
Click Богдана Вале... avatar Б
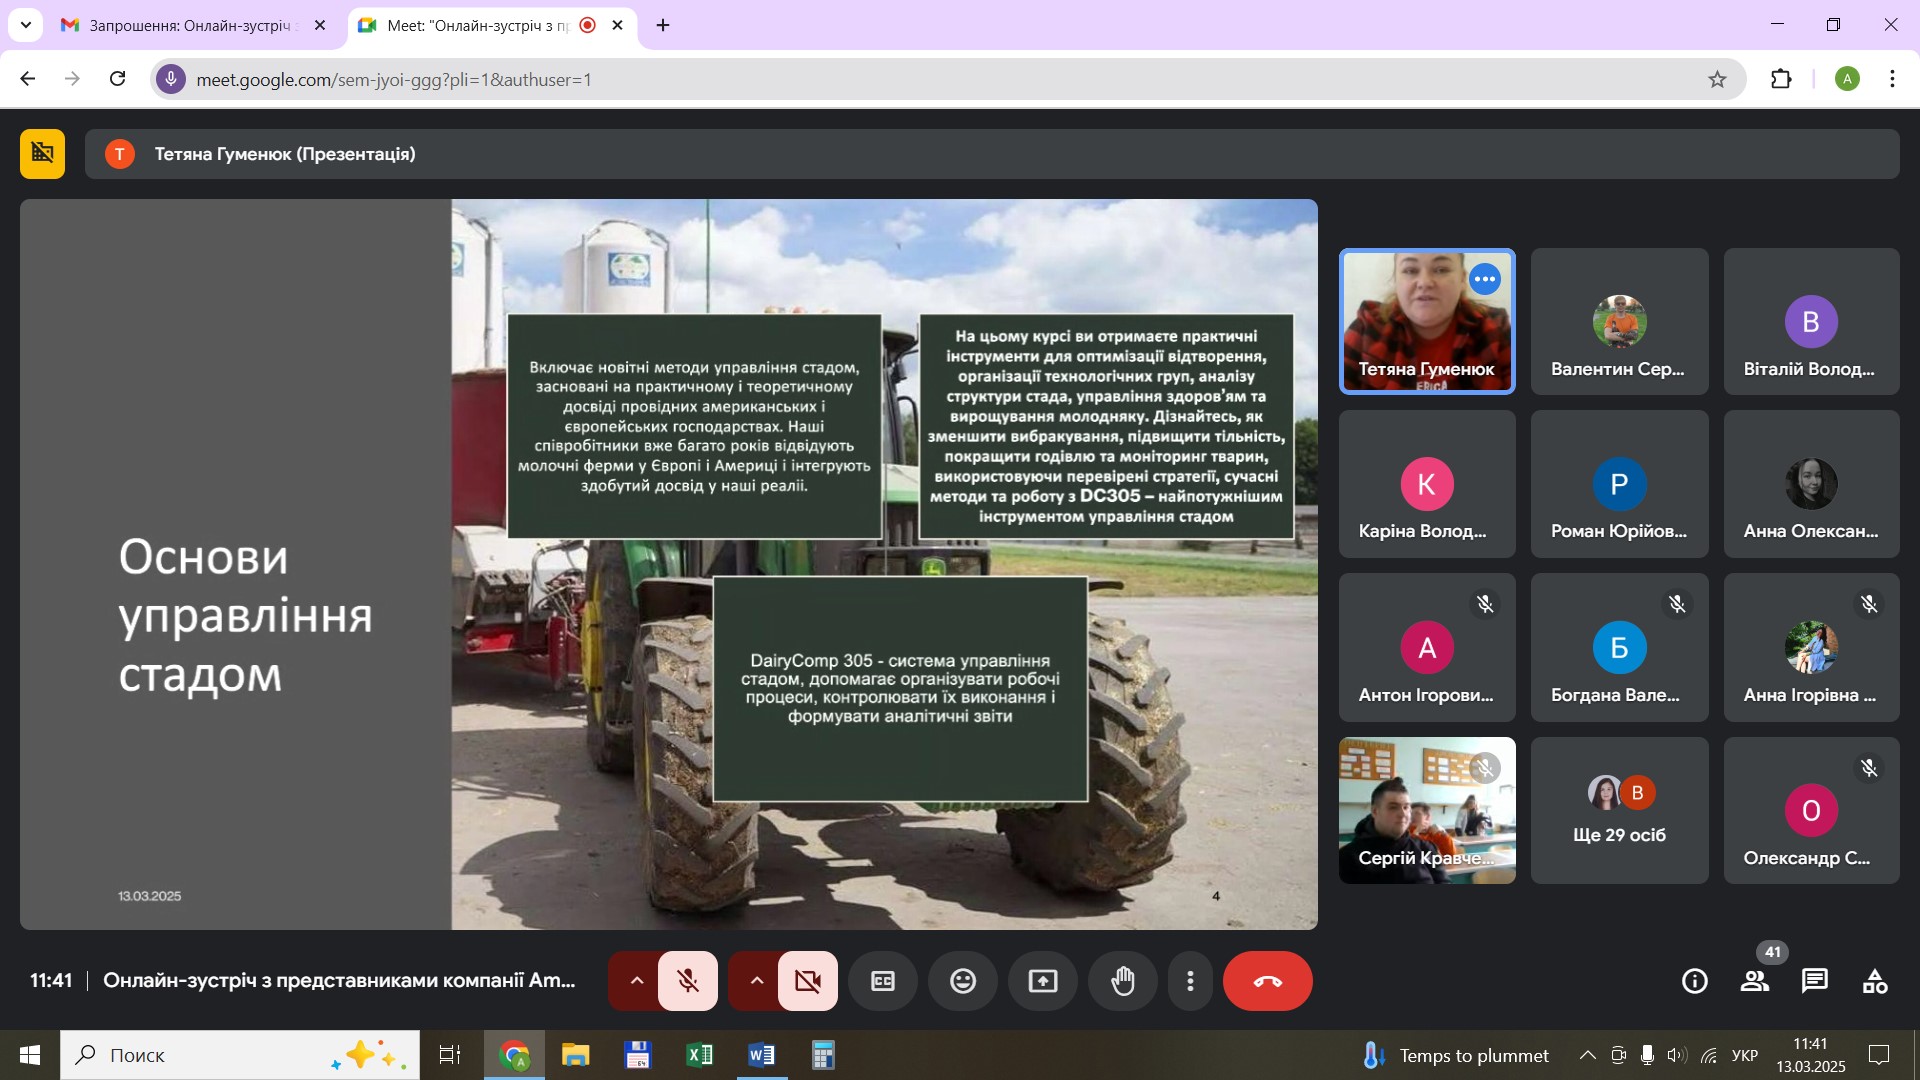click(1619, 647)
